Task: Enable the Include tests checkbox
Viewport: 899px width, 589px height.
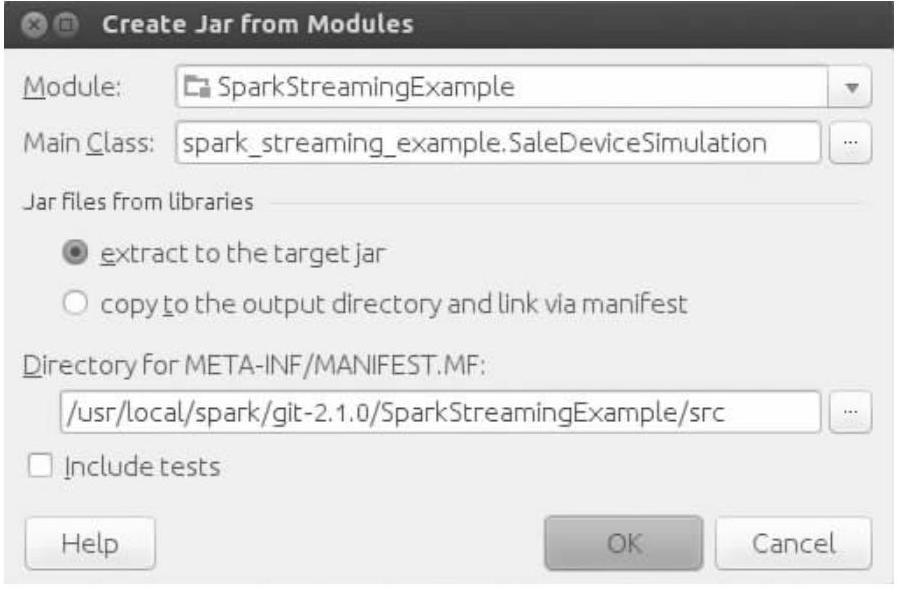Action: (x=39, y=466)
